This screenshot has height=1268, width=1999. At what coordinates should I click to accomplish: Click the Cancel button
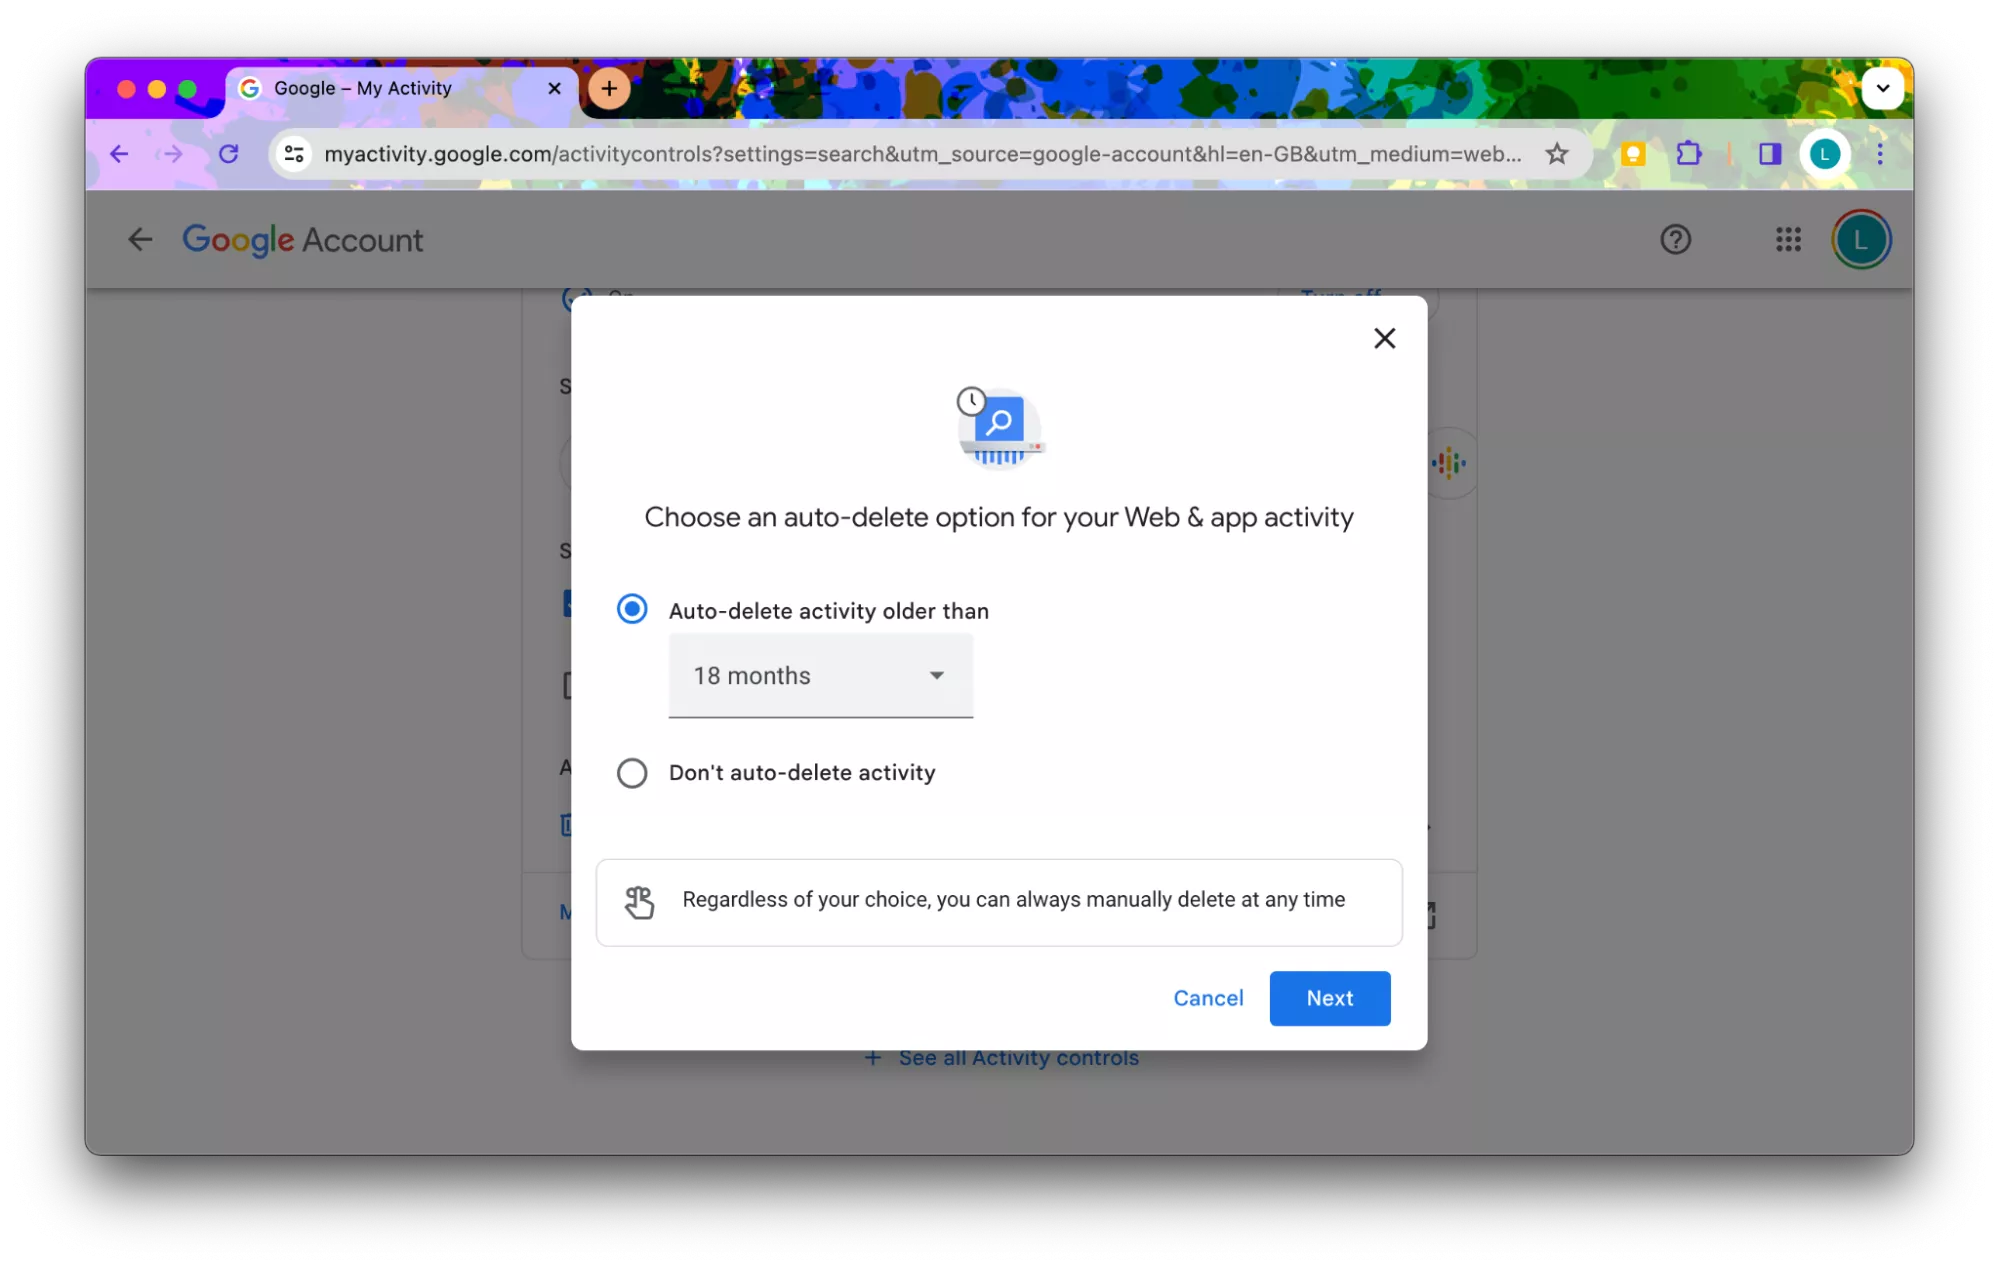pos(1208,998)
